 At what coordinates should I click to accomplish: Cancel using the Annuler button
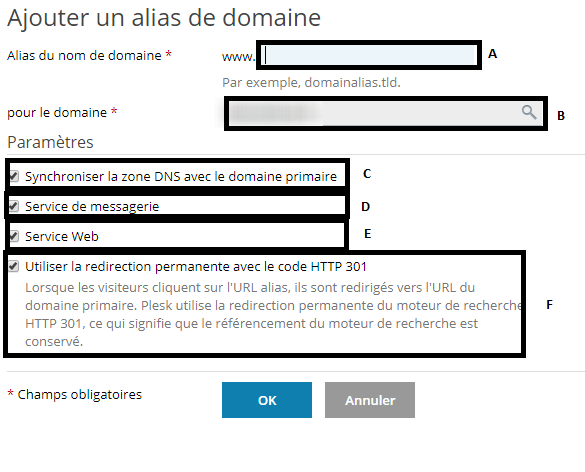[370, 400]
